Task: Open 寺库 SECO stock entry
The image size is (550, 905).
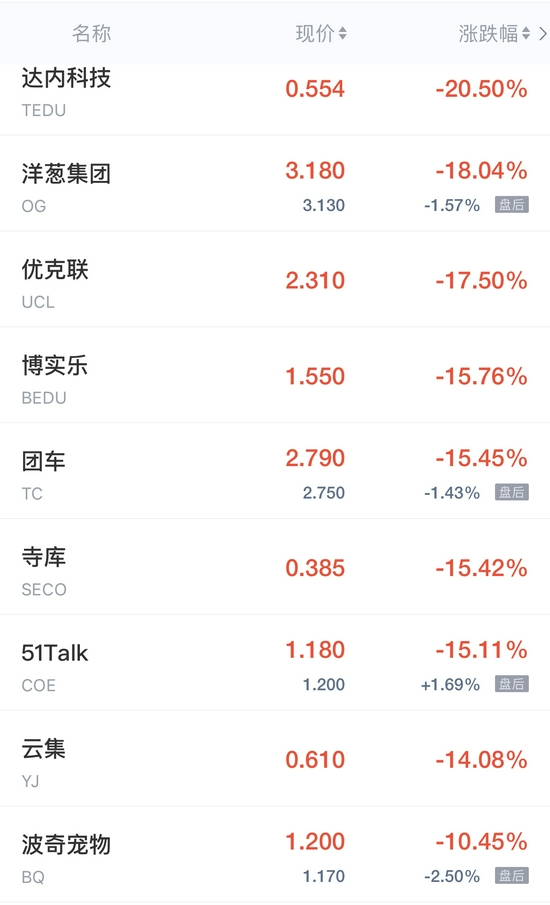Action: click(275, 567)
